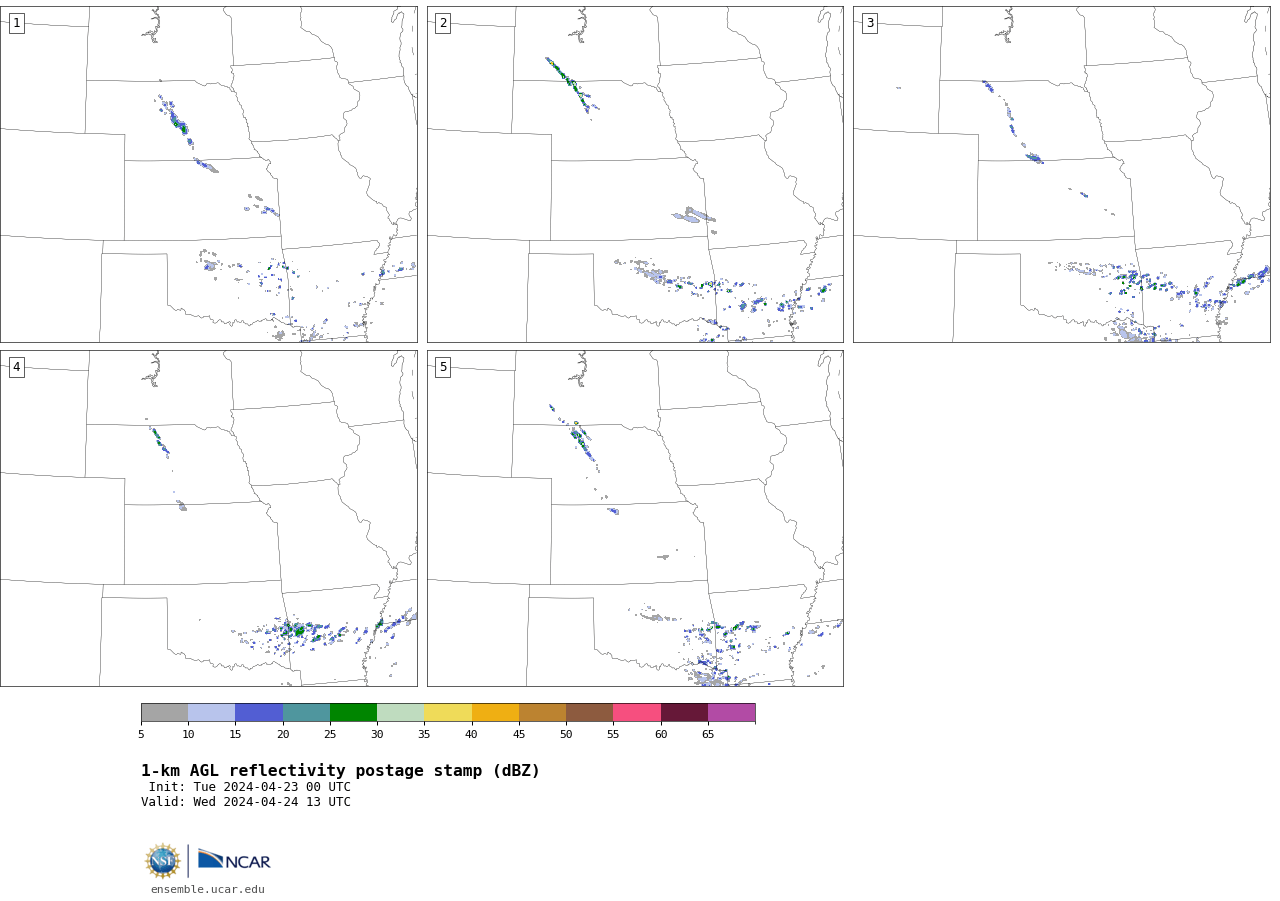Click the tan 45-50 dBZ swatch
This screenshot has height=901, width=1280.
542,712
